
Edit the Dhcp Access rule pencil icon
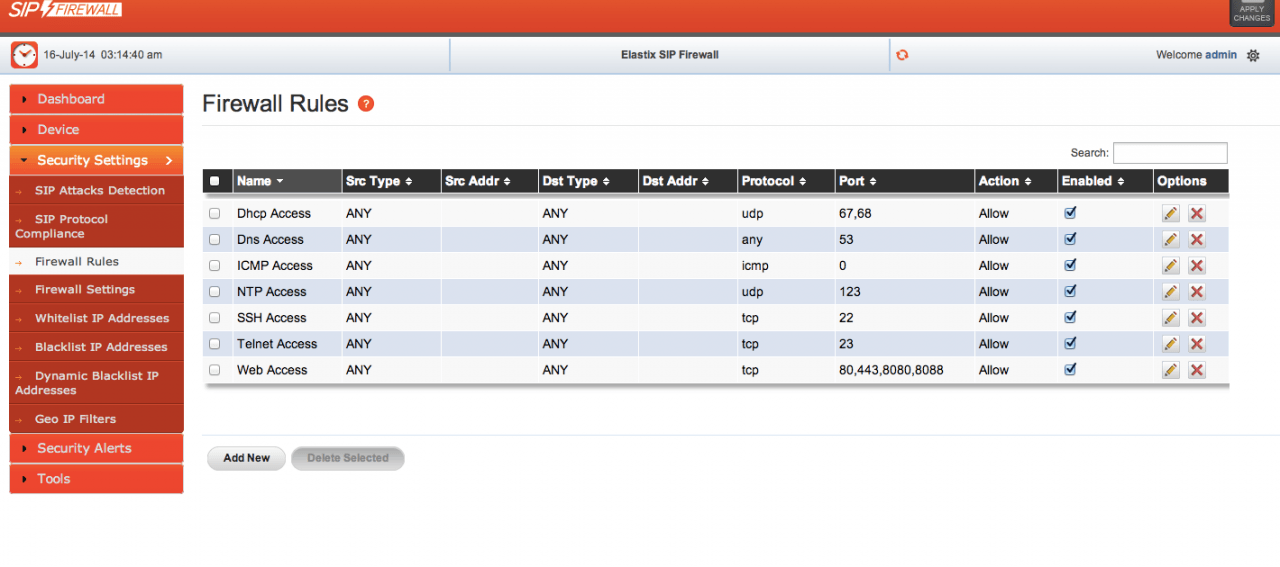click(1170, 213)
